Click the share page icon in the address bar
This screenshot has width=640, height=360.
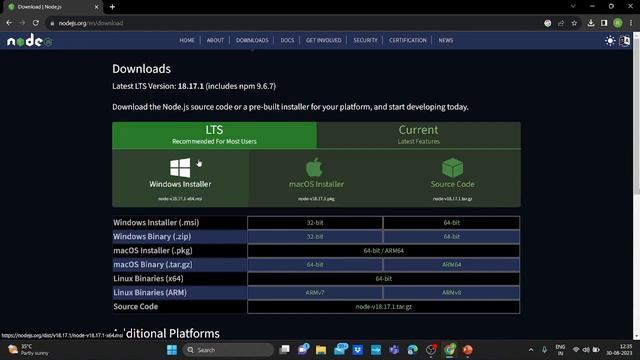click(x=561, y=23)
